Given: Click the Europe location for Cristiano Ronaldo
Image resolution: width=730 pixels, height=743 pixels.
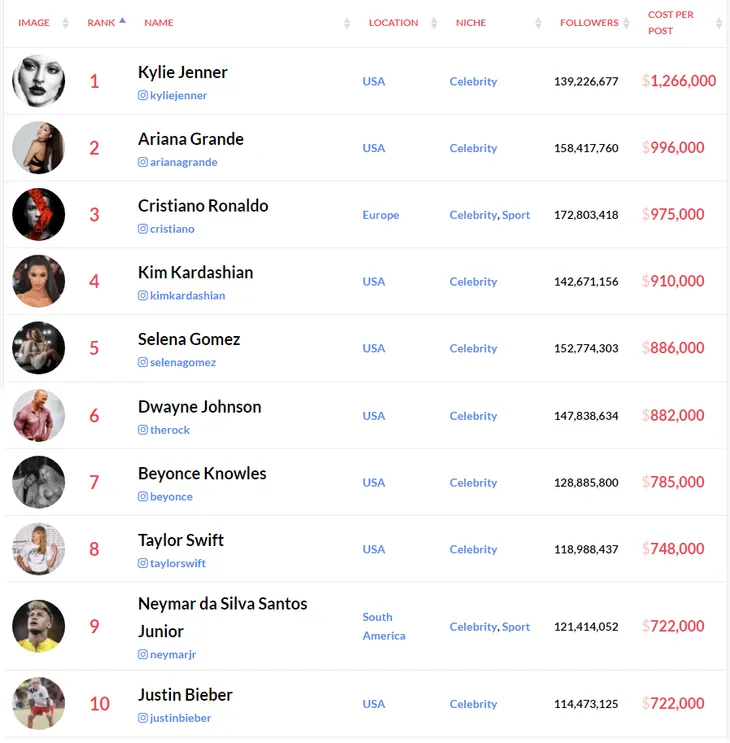Looking at the screenshot, I should coord(380,215).
